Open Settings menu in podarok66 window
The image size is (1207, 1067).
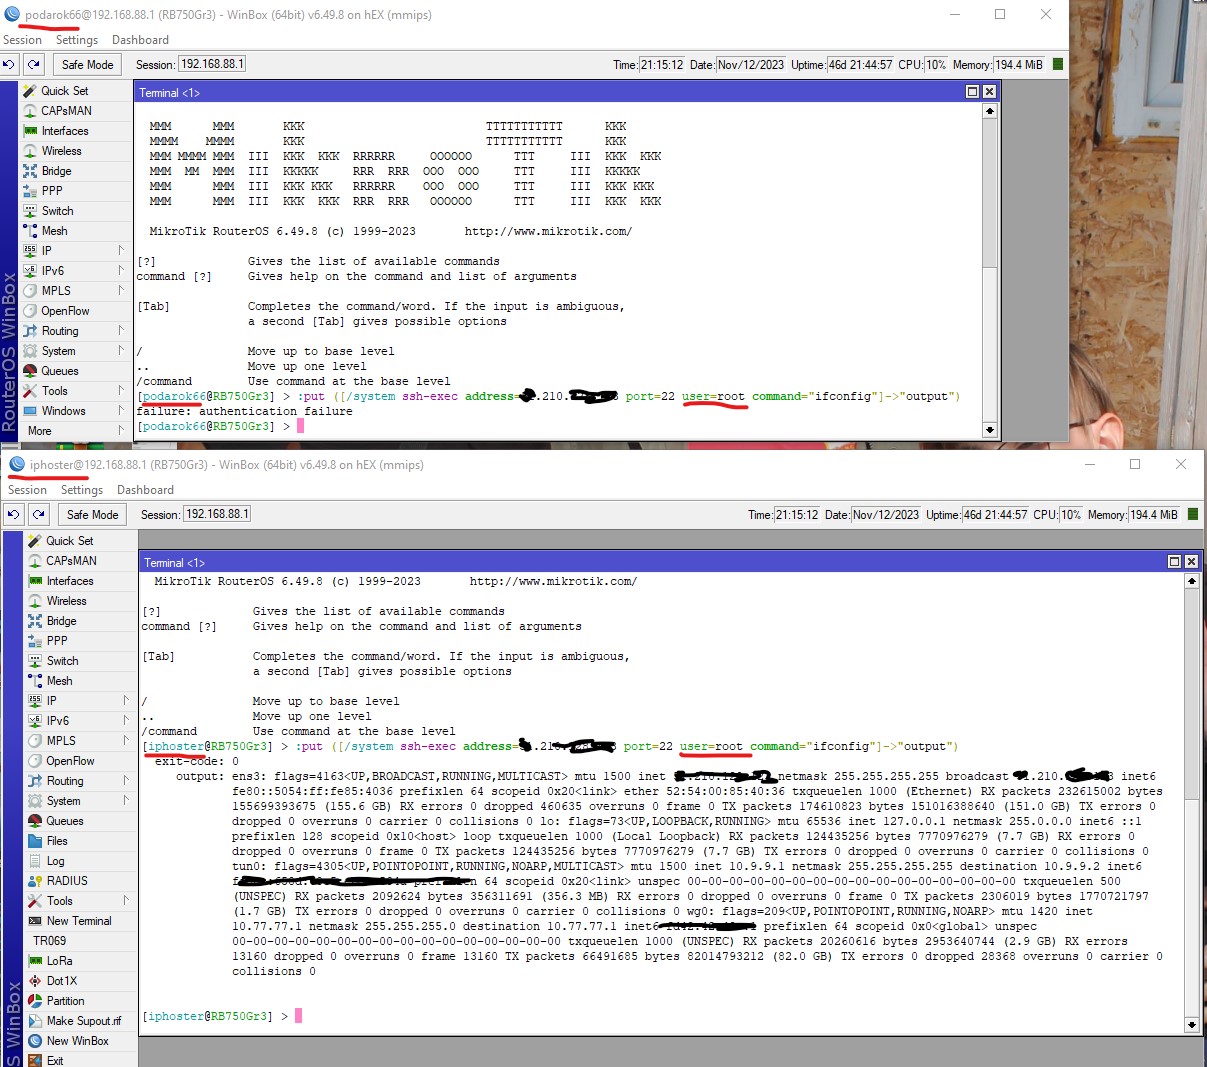[77, 40]
